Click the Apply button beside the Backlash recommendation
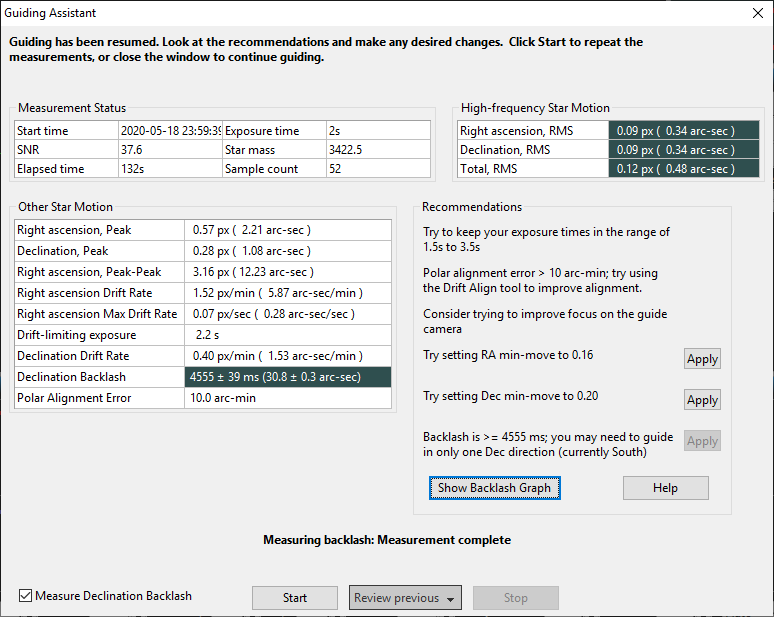The image size is (774, 617). pos(702,441)
